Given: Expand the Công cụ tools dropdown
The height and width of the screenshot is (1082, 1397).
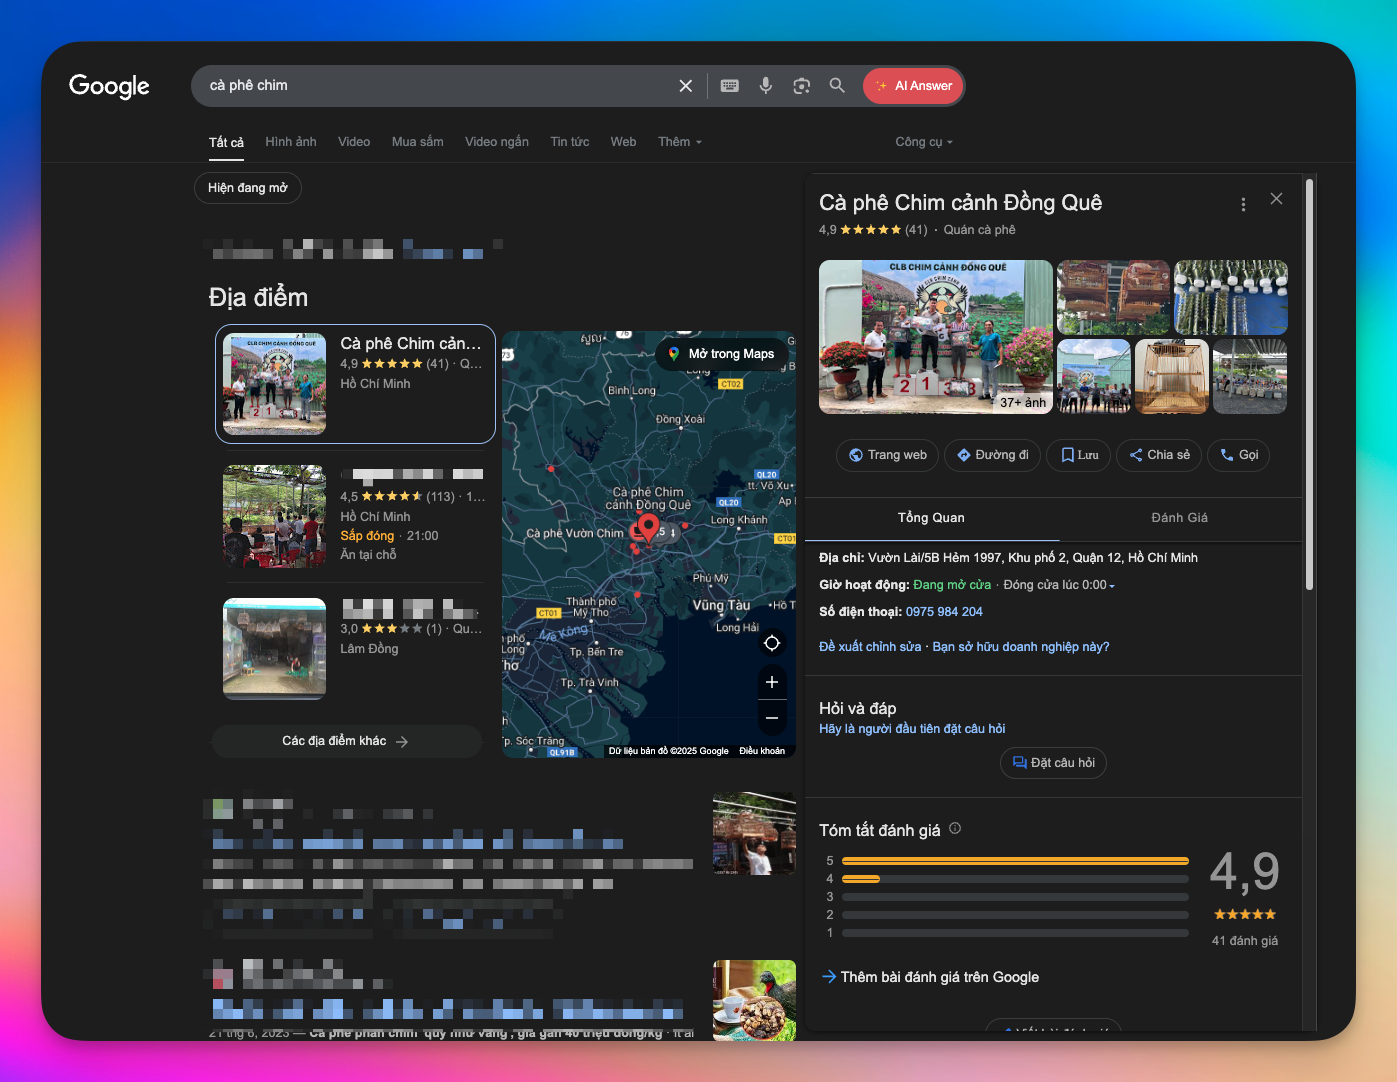Looking at the screenshot, I should pyautogui.click(x=924, y=142).
